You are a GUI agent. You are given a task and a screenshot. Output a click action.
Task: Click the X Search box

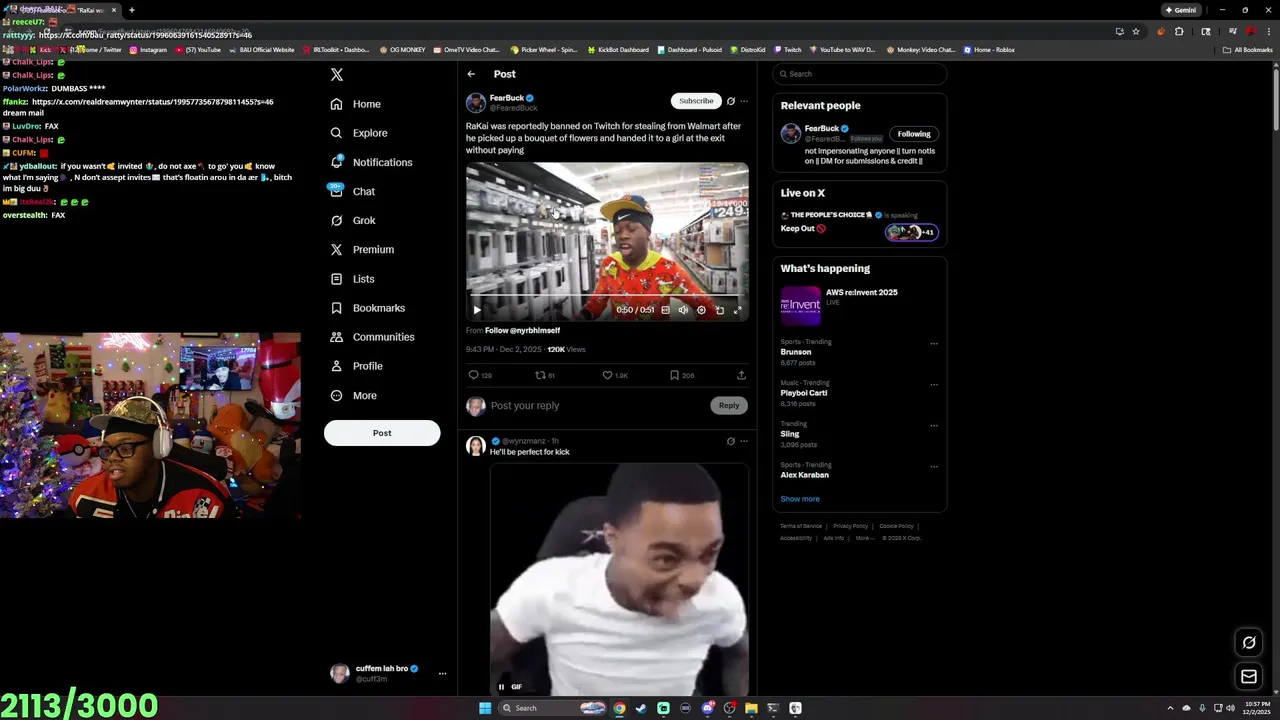pos(860,74)
